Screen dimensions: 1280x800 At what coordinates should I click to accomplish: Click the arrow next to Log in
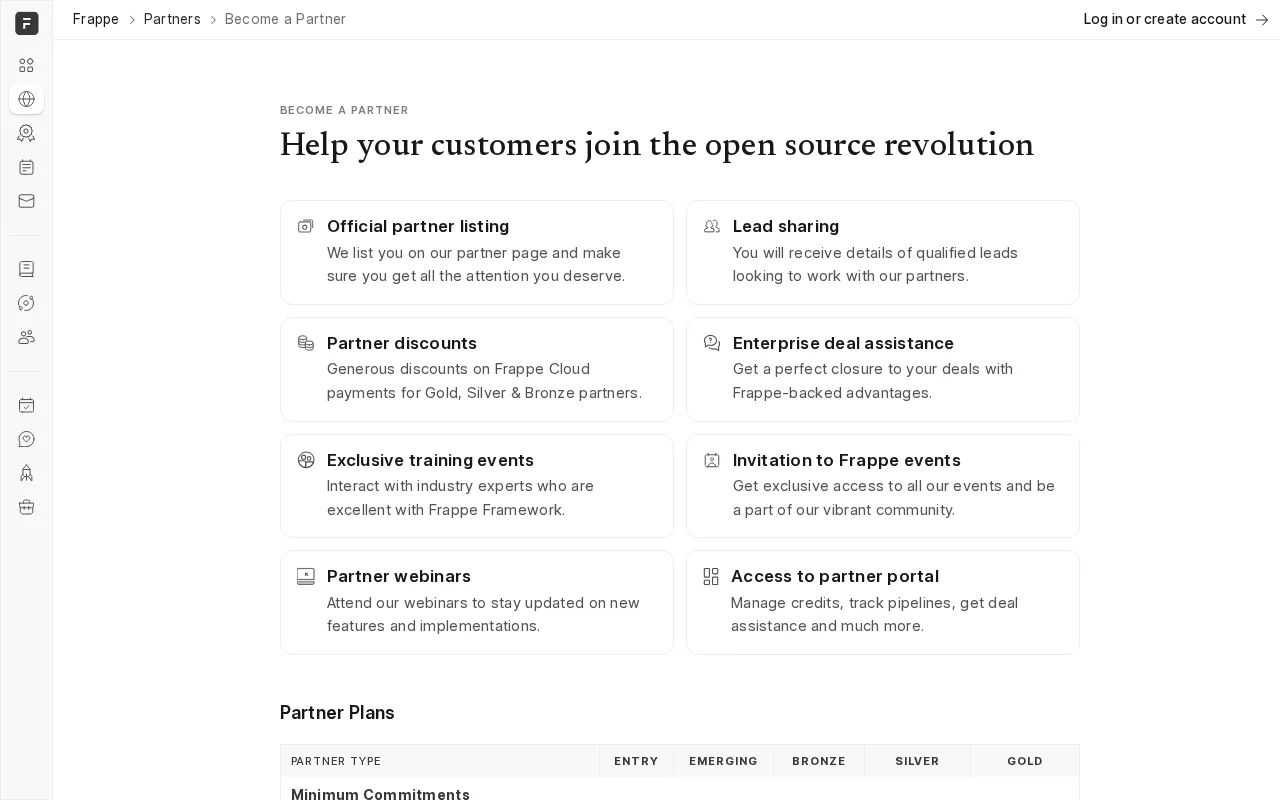(x=1262, y=19)
